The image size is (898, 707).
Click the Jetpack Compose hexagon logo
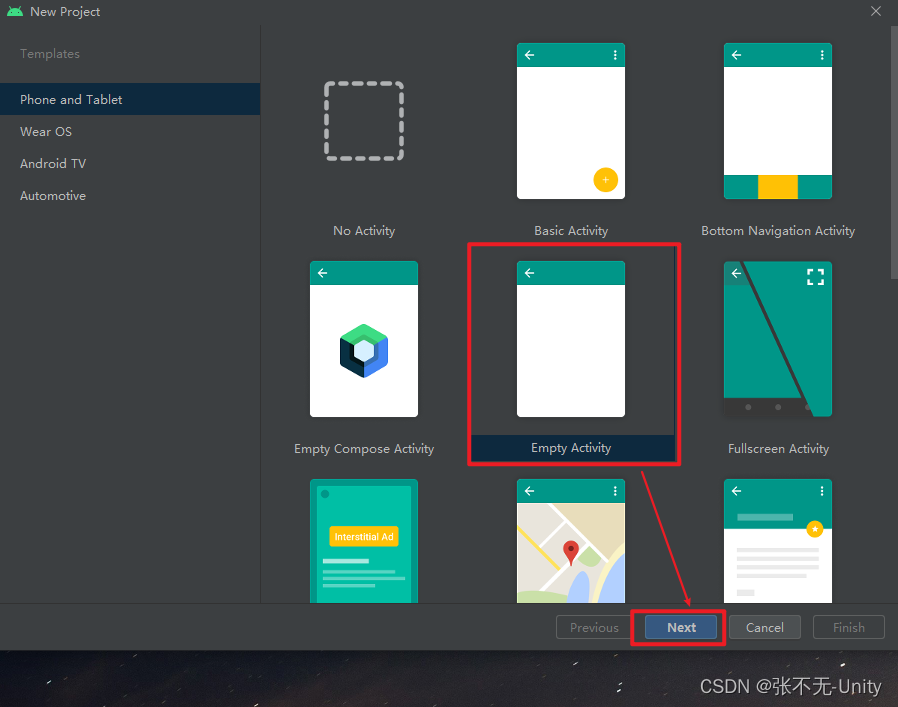coord(364,351)
